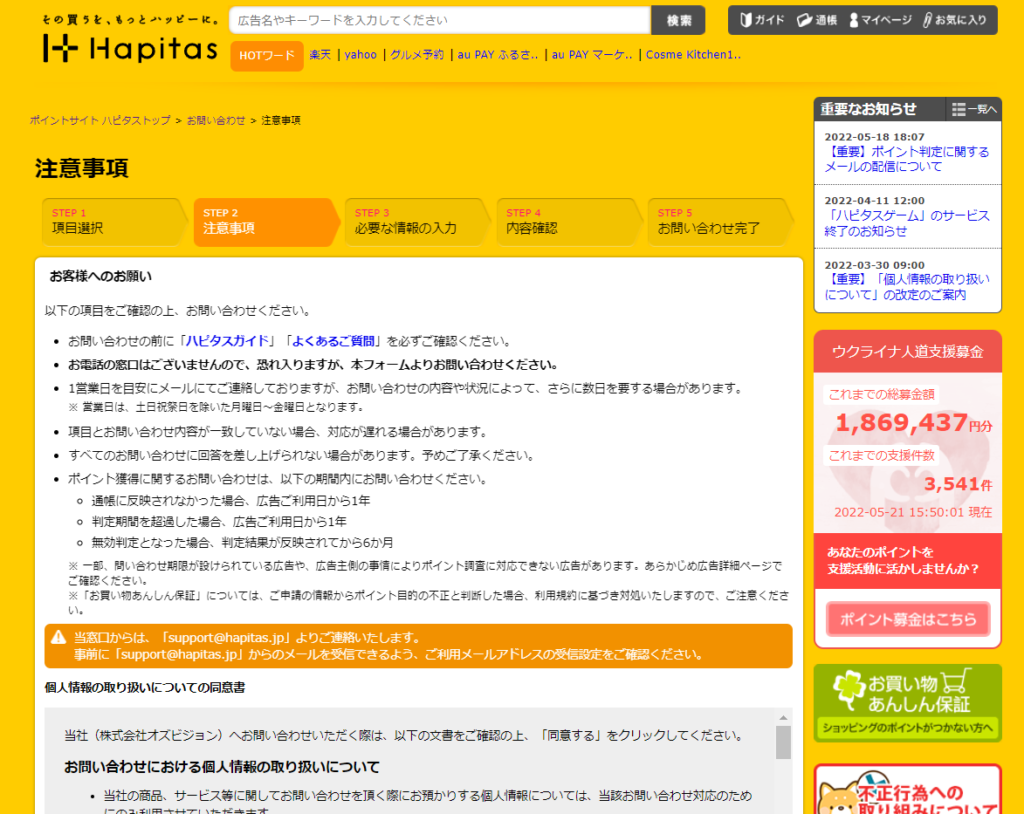Click the shopping cart icon on guarantee banner
Viewport: 1024px width, 814px height.
(955, 681)
